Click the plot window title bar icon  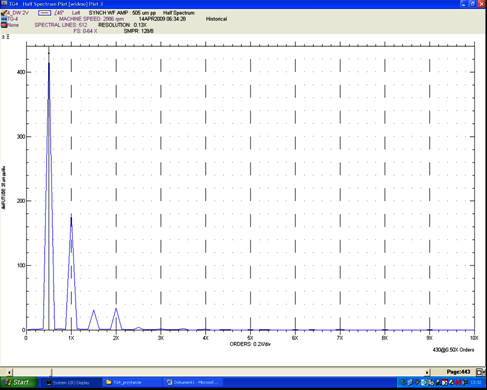(4, 4)
